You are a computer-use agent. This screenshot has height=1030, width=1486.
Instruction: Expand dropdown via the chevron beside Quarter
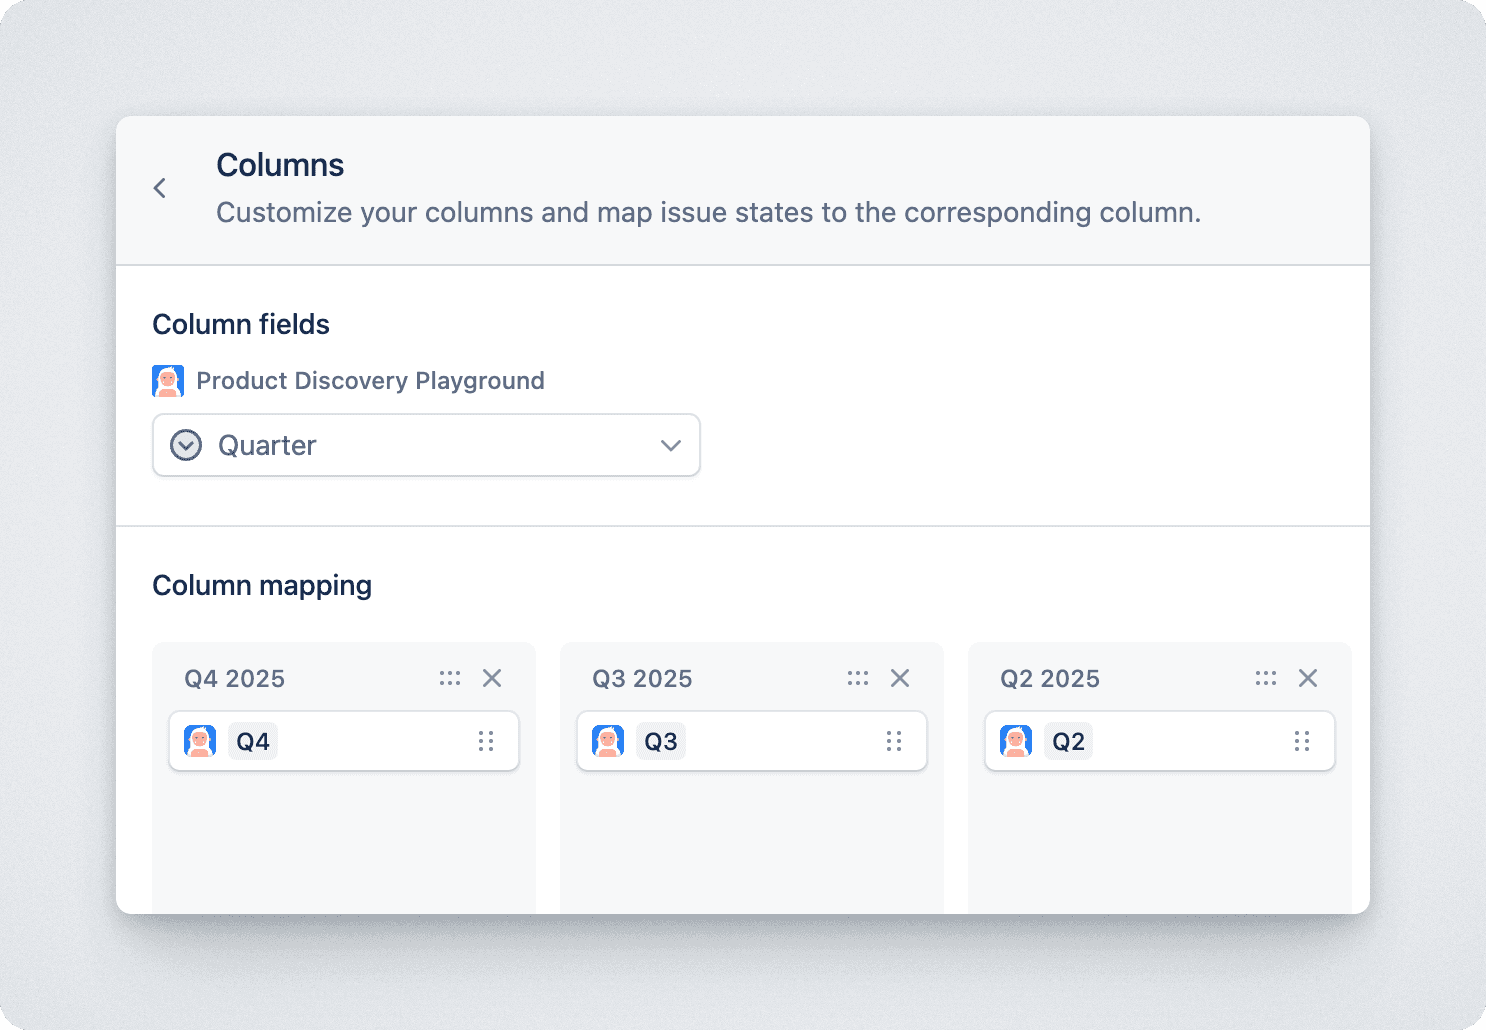pyautogui.click(x=671, y=445)
